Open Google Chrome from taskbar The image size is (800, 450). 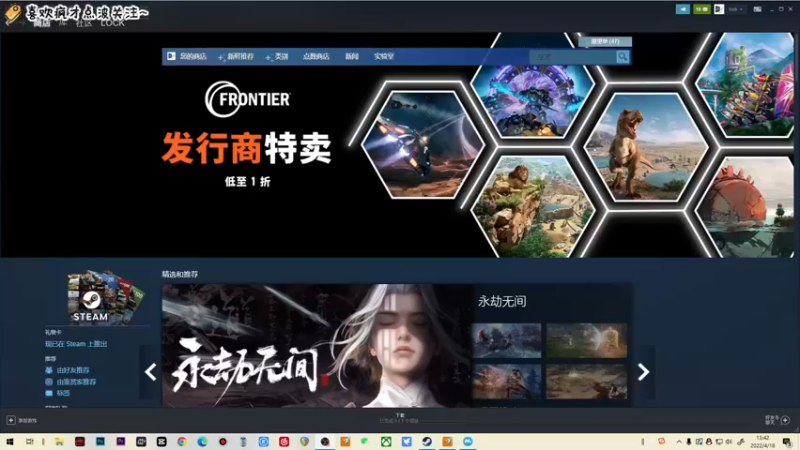click(182, 441)
